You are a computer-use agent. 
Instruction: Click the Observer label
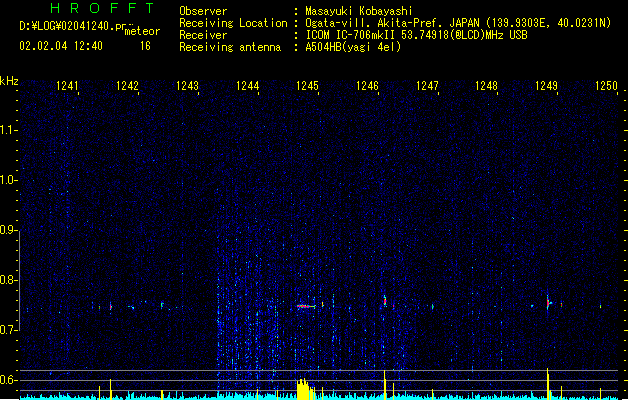coord(203,11)
